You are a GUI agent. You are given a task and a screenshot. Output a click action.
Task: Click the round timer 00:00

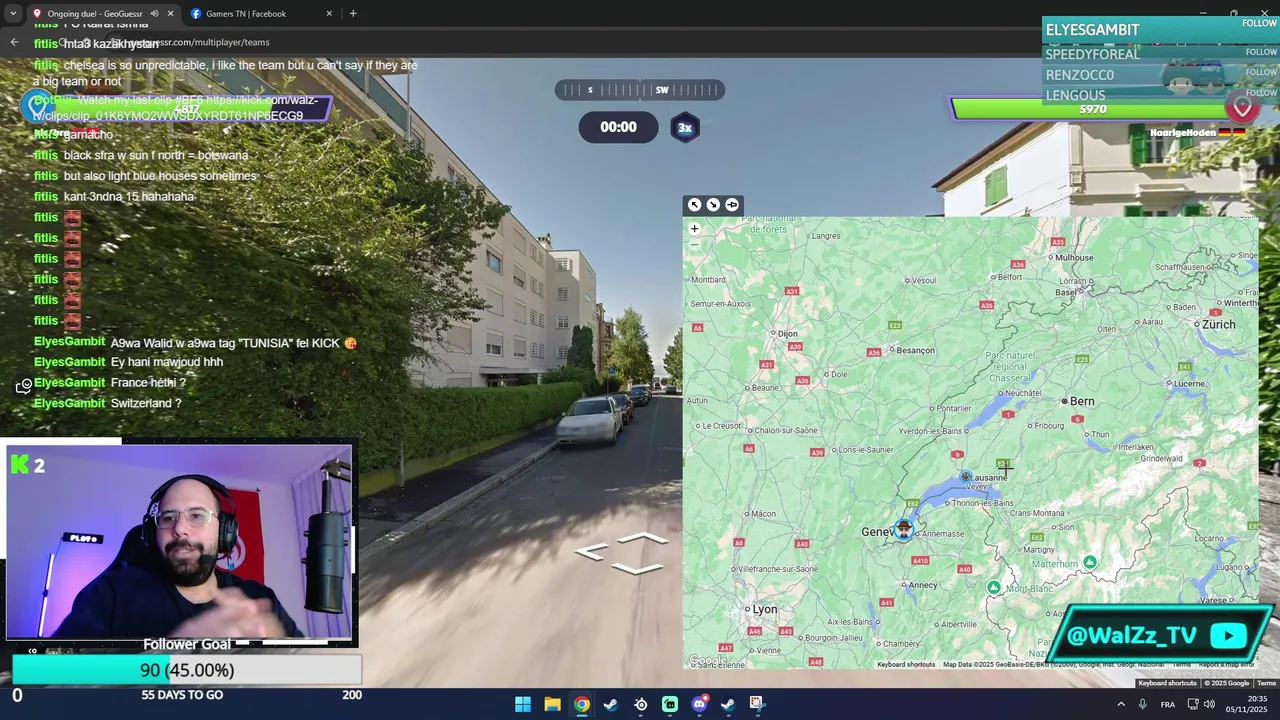tap(618, 127)
